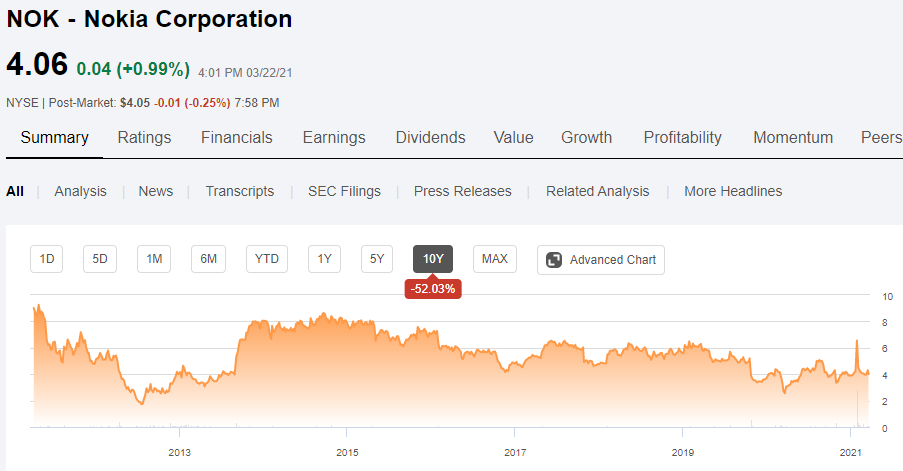Switch chart to 6M range

pyautogui.click(x=208, y=260)
